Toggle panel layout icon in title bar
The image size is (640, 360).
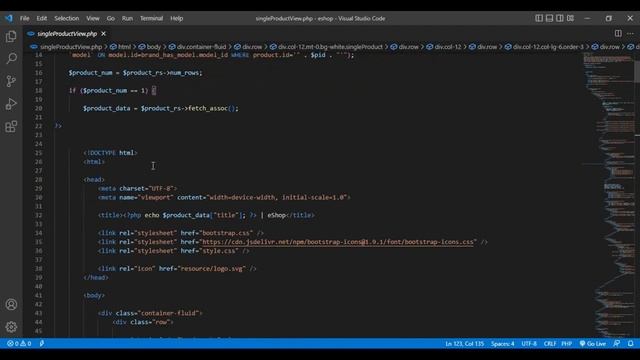[x=549, y=18]
